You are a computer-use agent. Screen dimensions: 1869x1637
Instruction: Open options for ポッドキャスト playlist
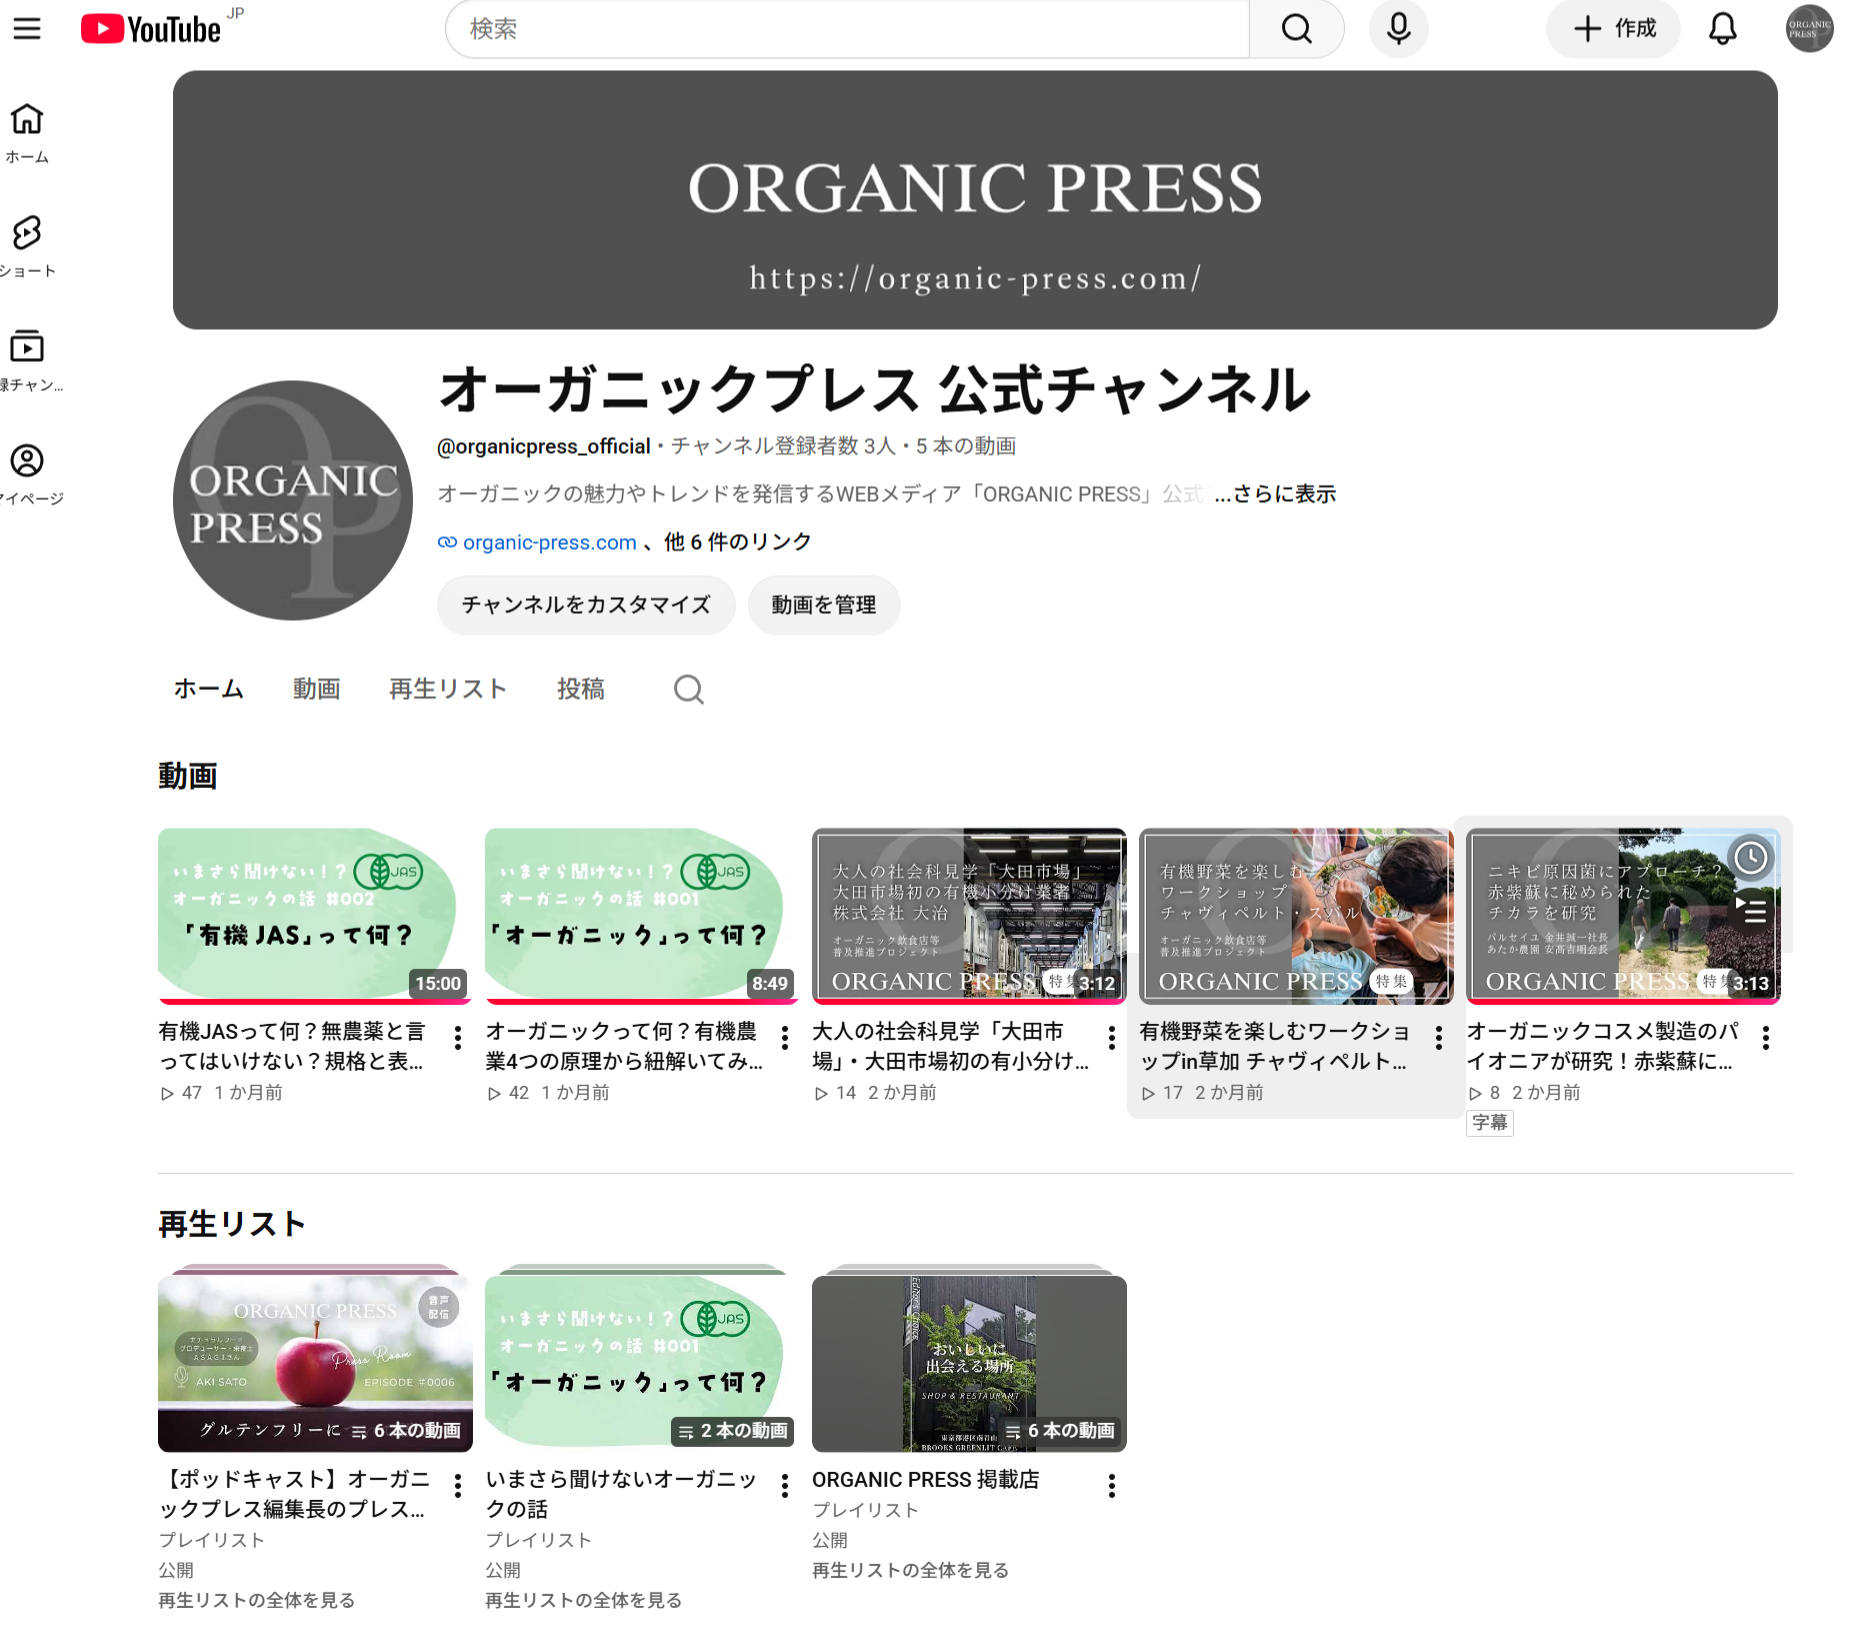click(x=457, y=1486)
